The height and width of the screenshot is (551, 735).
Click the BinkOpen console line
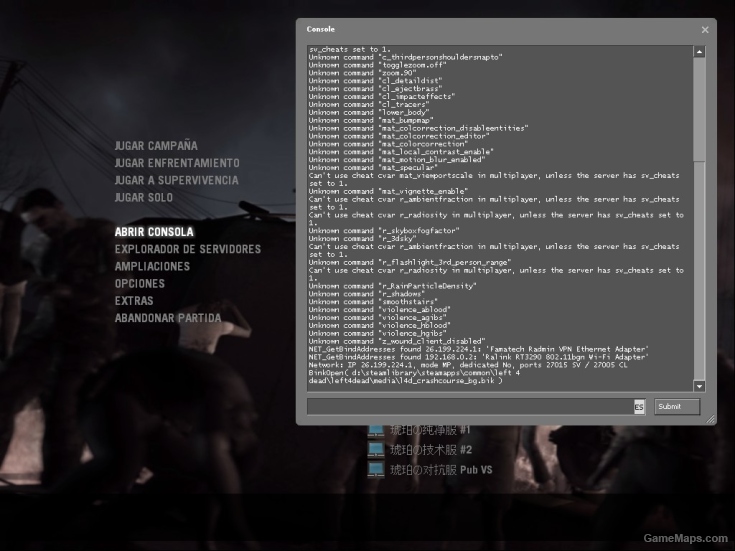414,377
